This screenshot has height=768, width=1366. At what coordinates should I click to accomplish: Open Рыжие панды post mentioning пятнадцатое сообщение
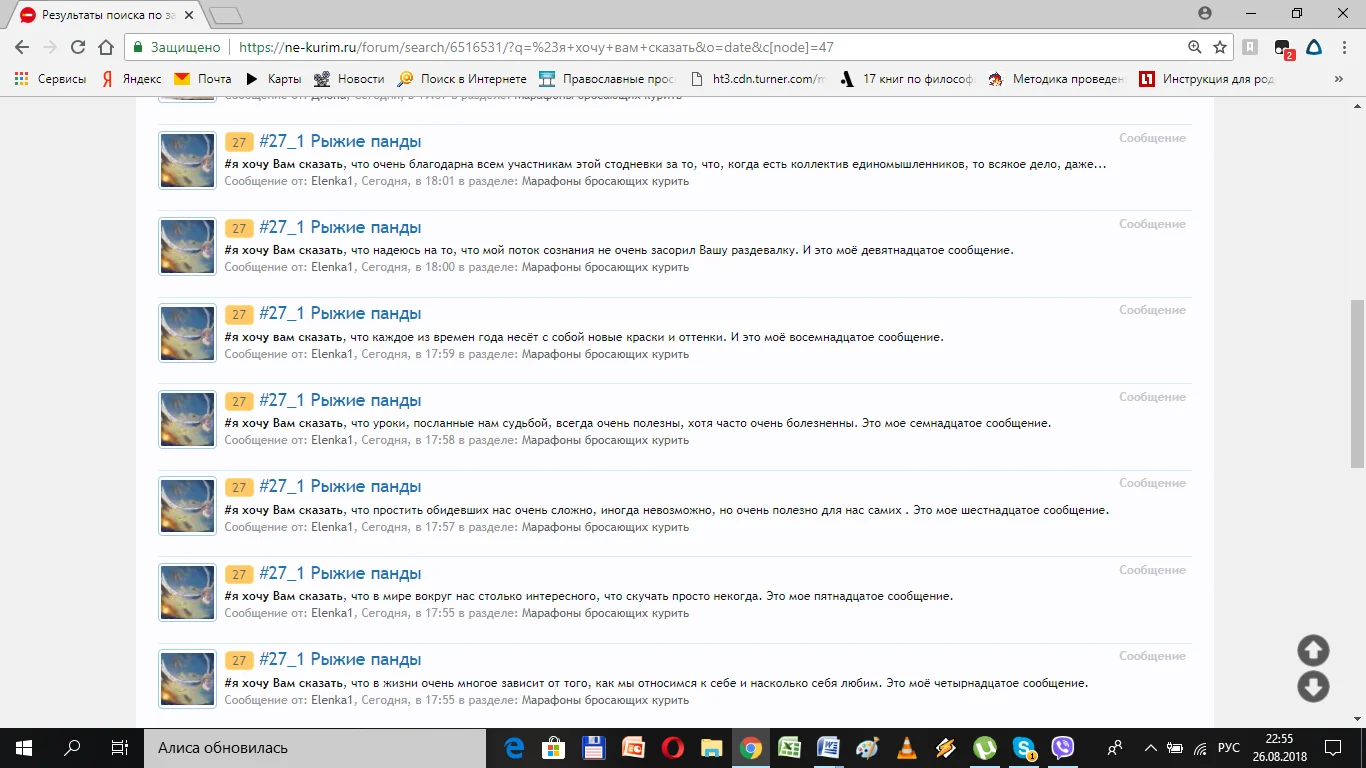(340, 573)
